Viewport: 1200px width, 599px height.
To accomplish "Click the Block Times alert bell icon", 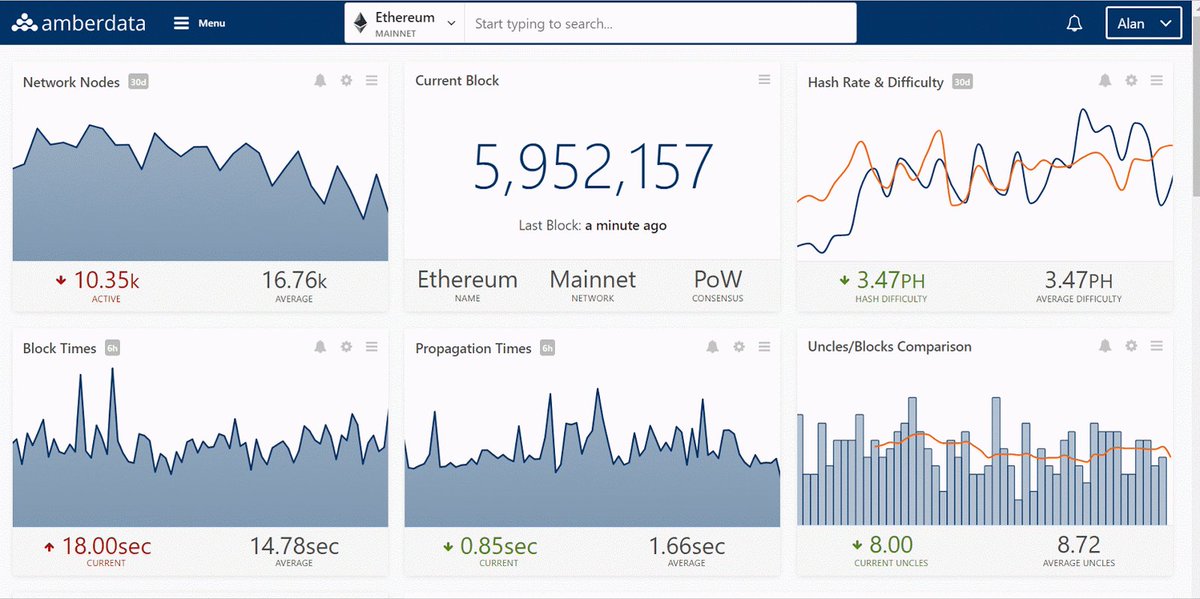I will click(x=320, y=347).
